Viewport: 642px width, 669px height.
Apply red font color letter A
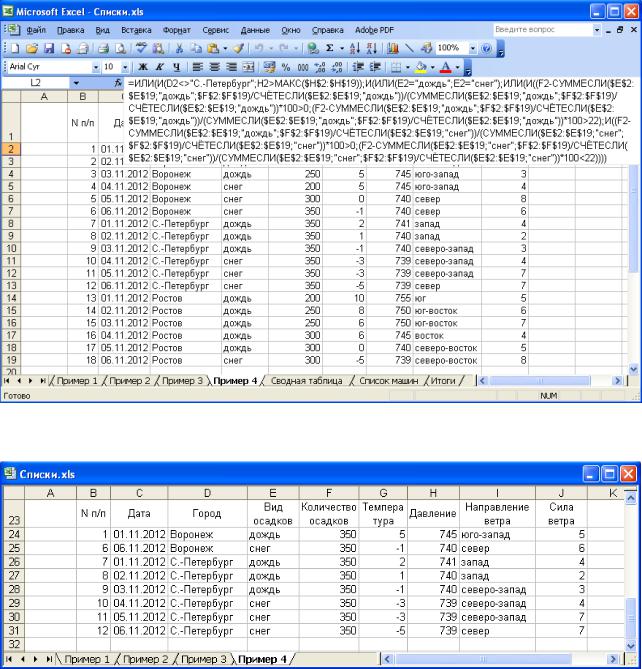click(446, 67)
